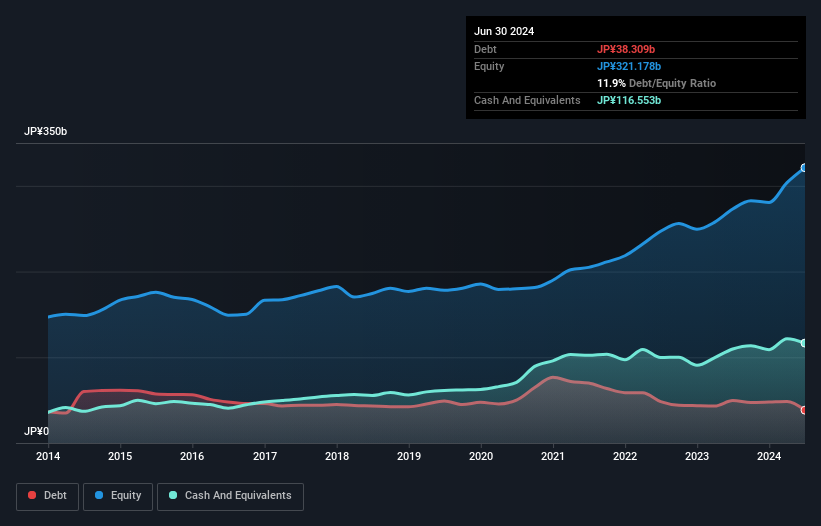Click the JP¥0 y-axis label
This screenshot has width=821, height=526.
coord(36,432)
